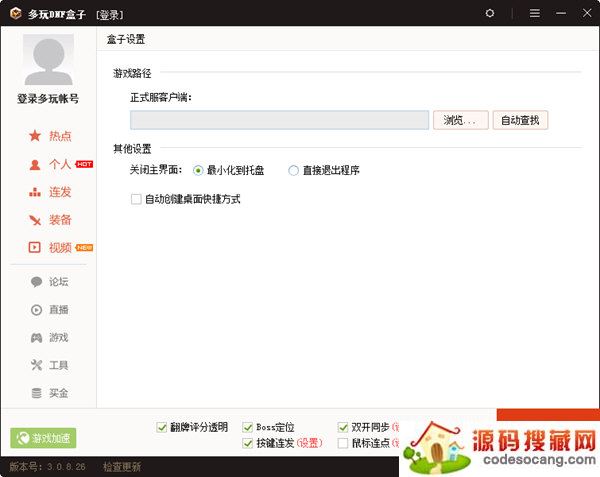The height and width of the screenshot is (477, 600).
Task: Click the person icon beside 个人
Action: pyautogui.click(x=35, y=164)
